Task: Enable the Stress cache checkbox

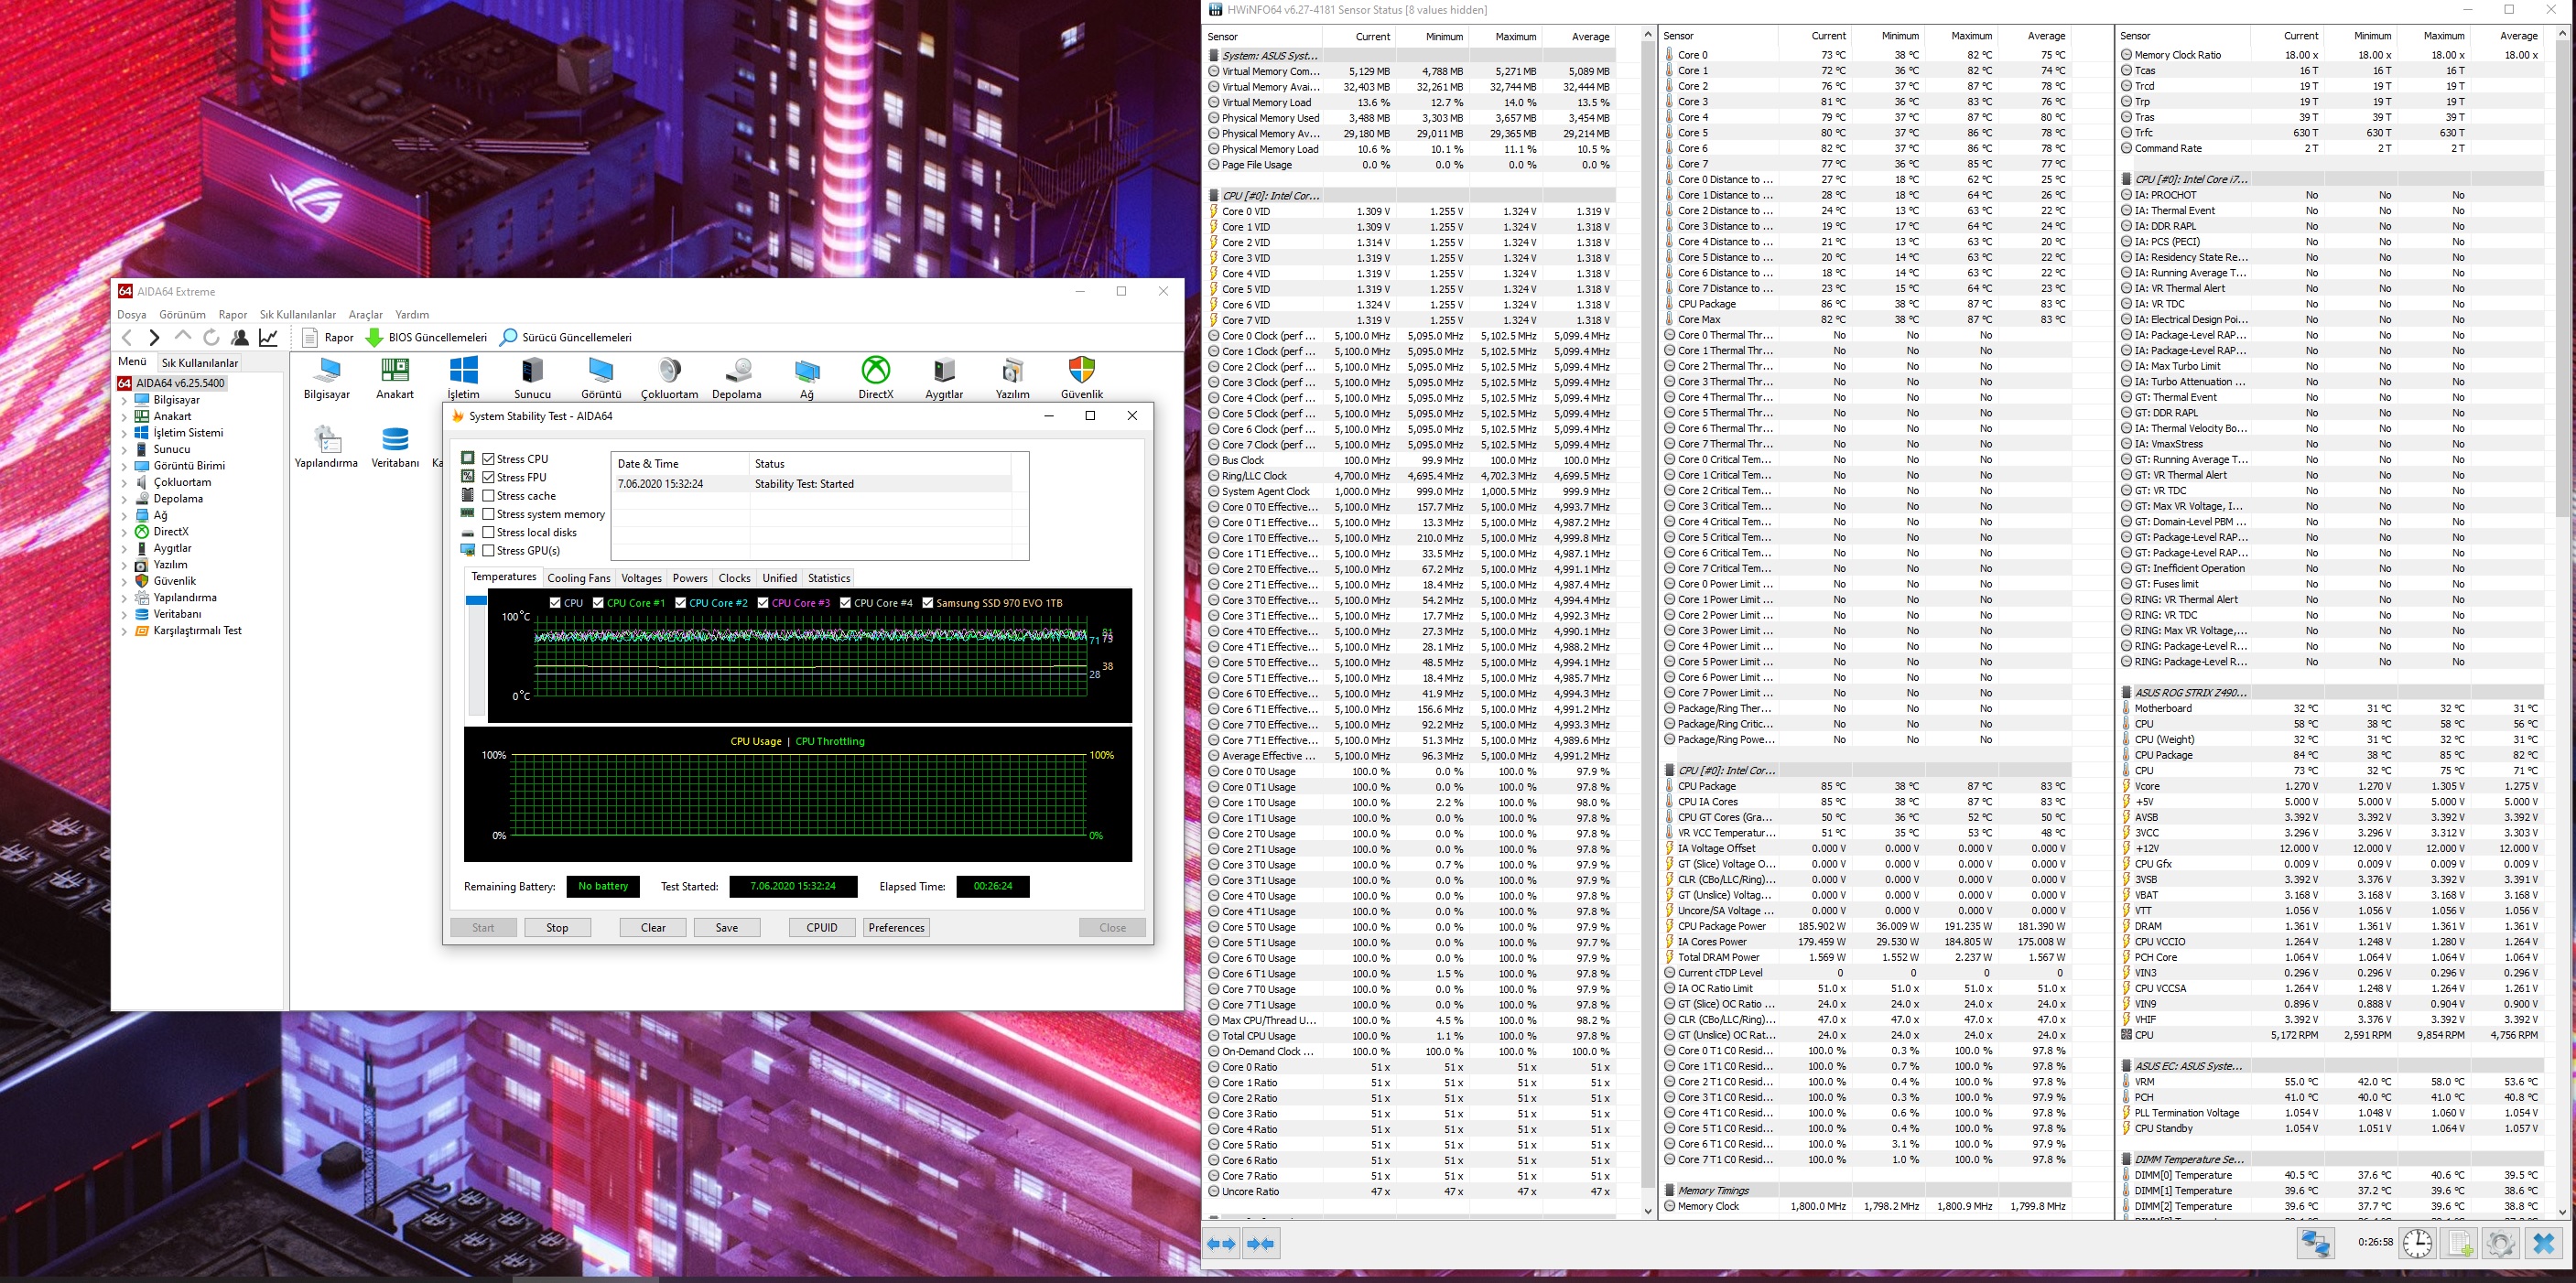Action: [489, 495]
